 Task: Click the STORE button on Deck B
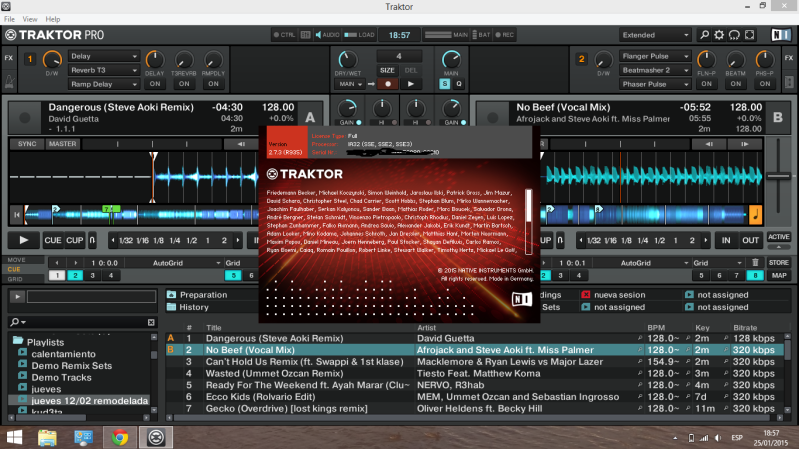778,262
